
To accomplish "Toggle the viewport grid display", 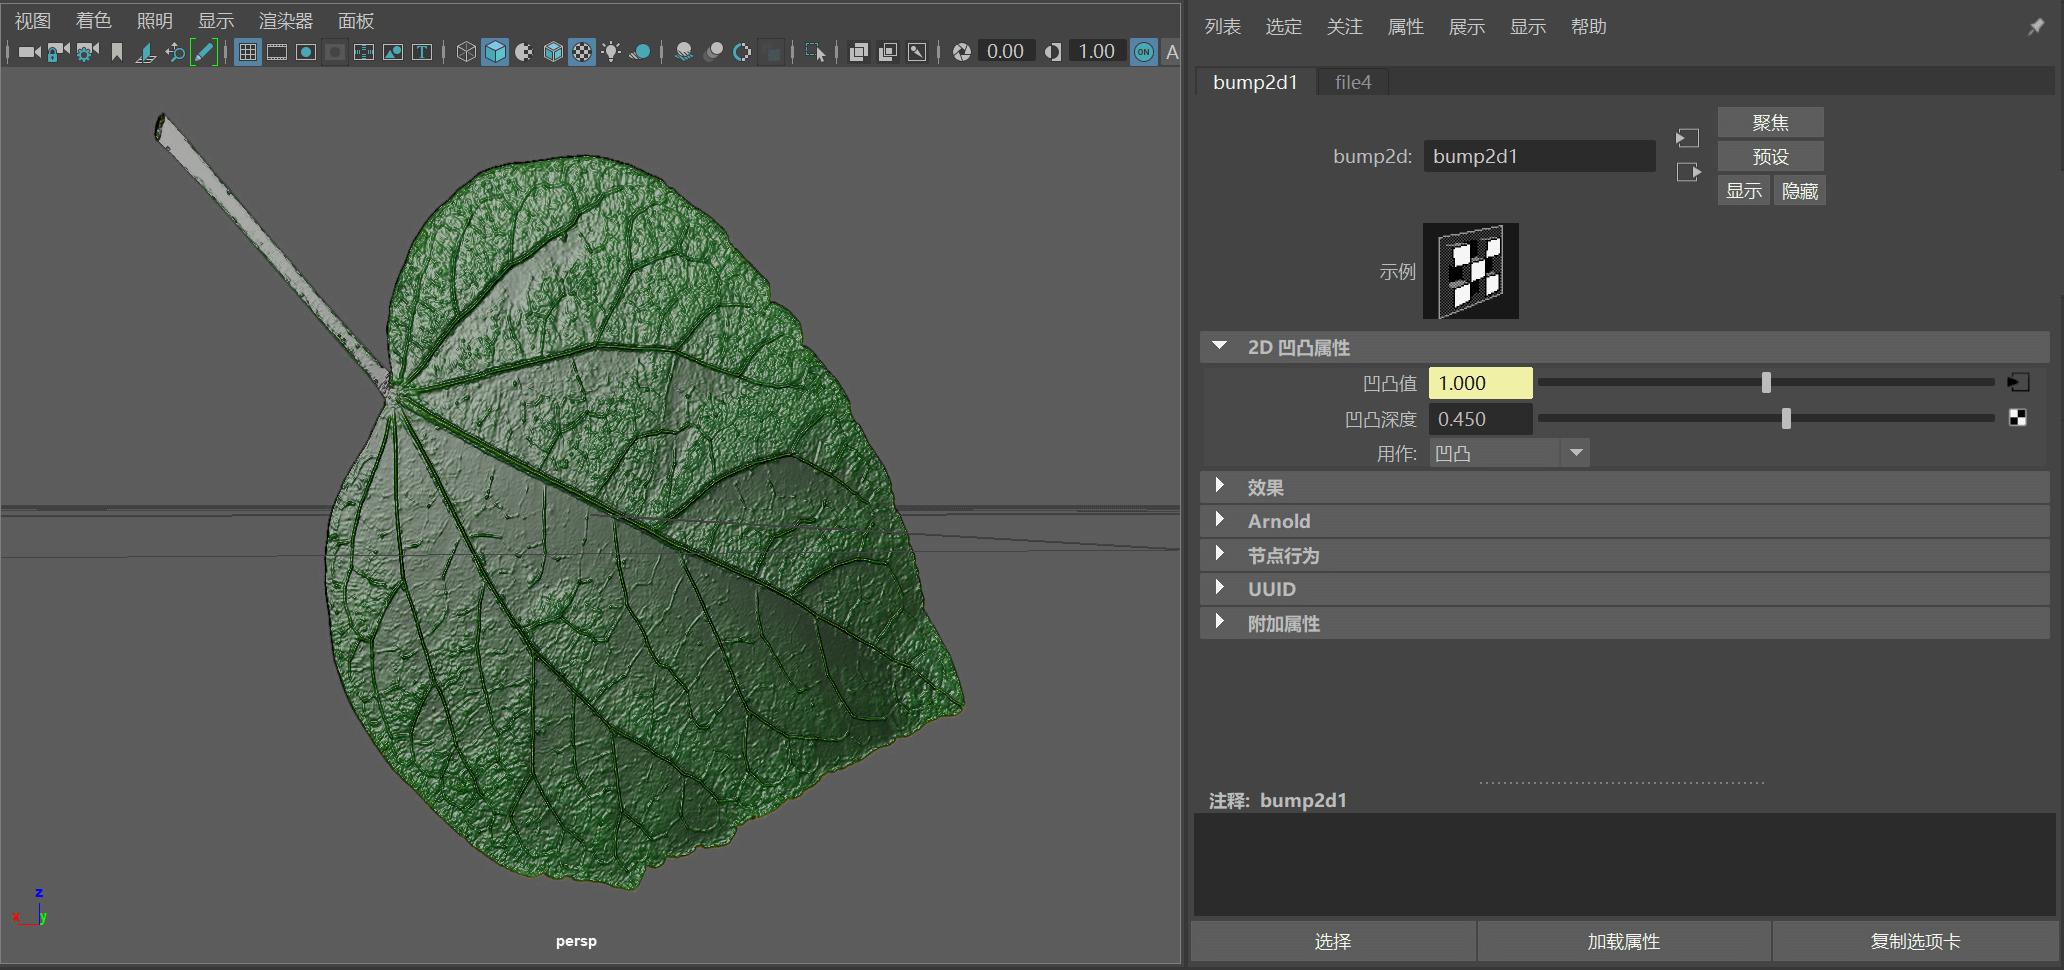I will tap(248, 52).
